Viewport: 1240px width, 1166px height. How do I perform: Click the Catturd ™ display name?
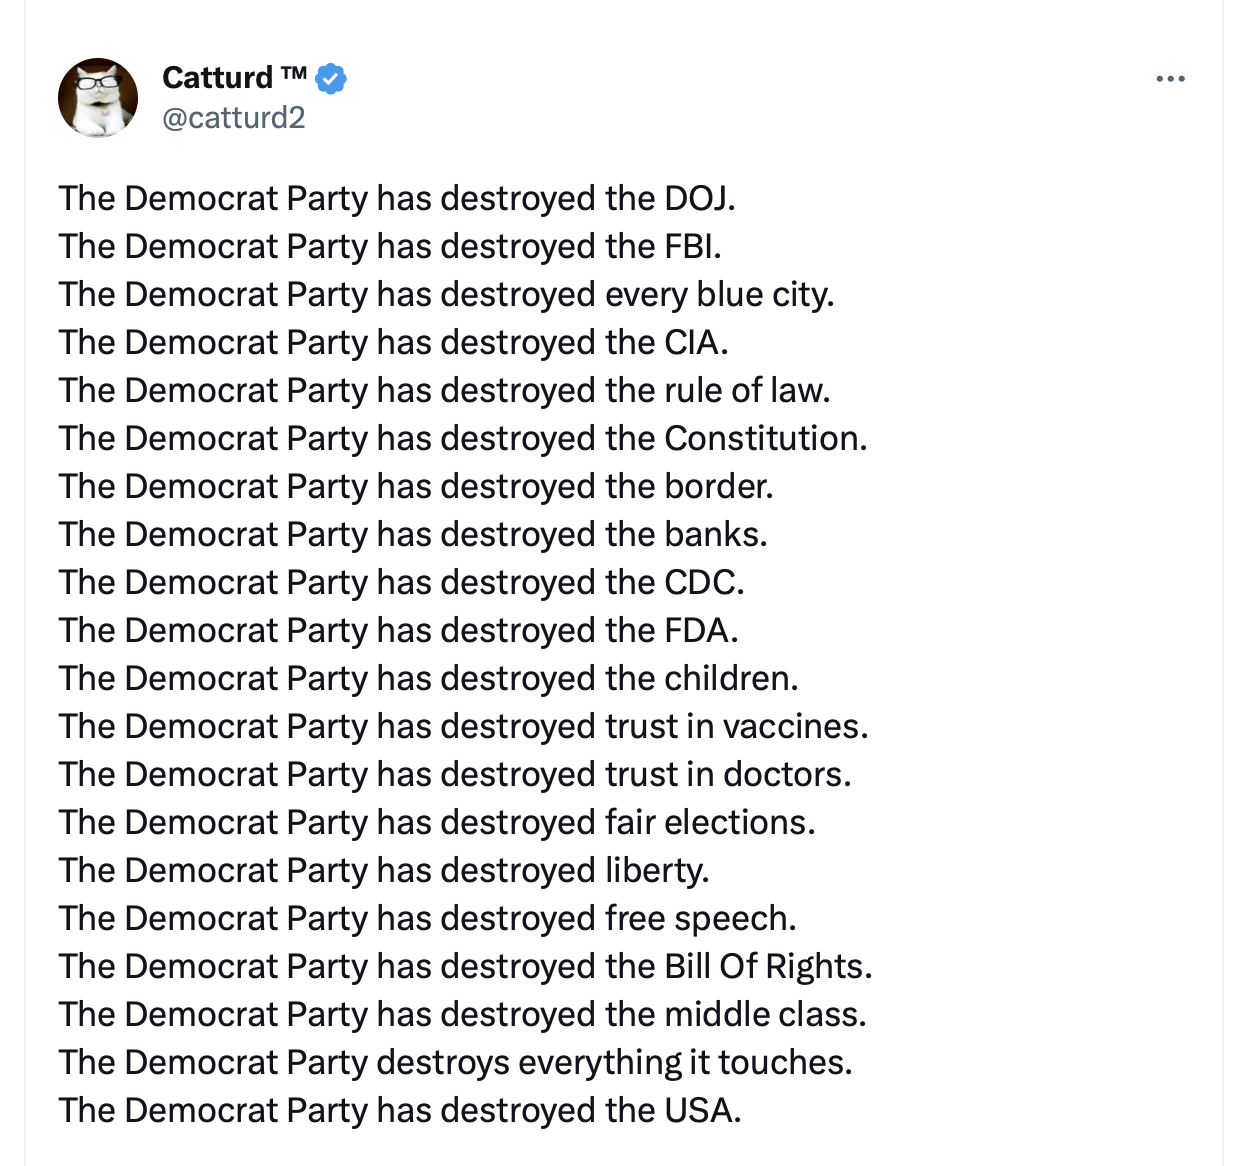[x=233, y=78]
